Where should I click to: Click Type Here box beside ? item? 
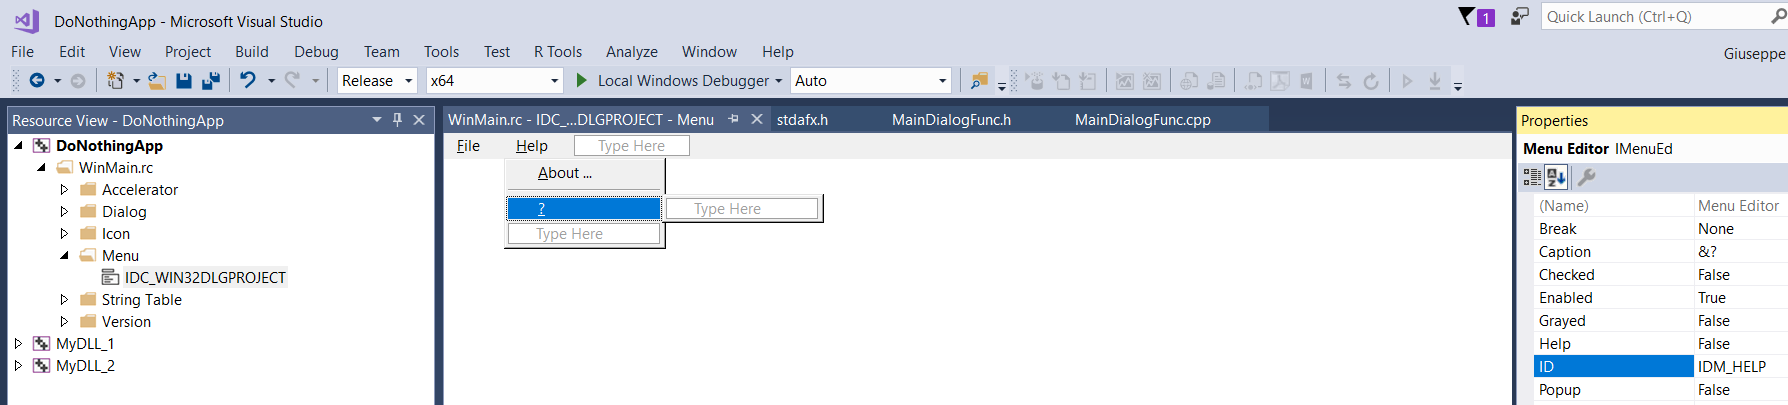pyautogui.click(x=742, y=208)
